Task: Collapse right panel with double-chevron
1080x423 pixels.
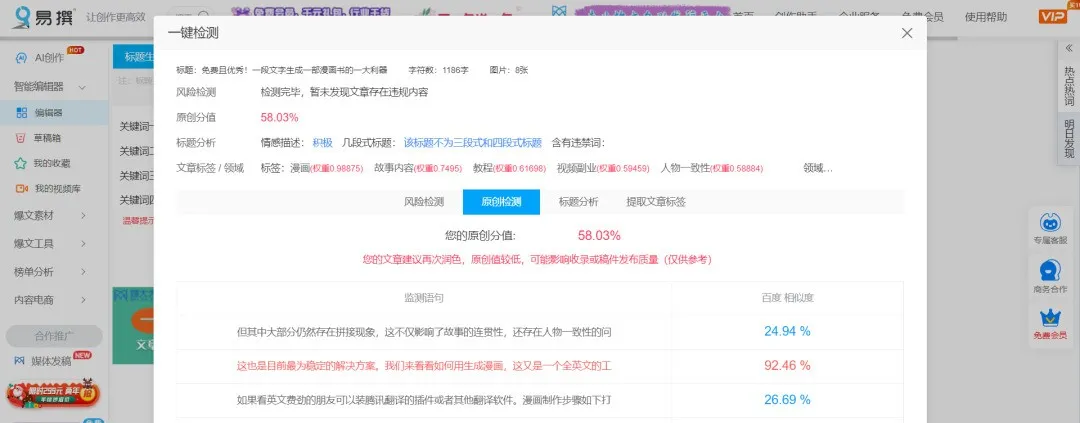Action: (x=1069, y=48)
